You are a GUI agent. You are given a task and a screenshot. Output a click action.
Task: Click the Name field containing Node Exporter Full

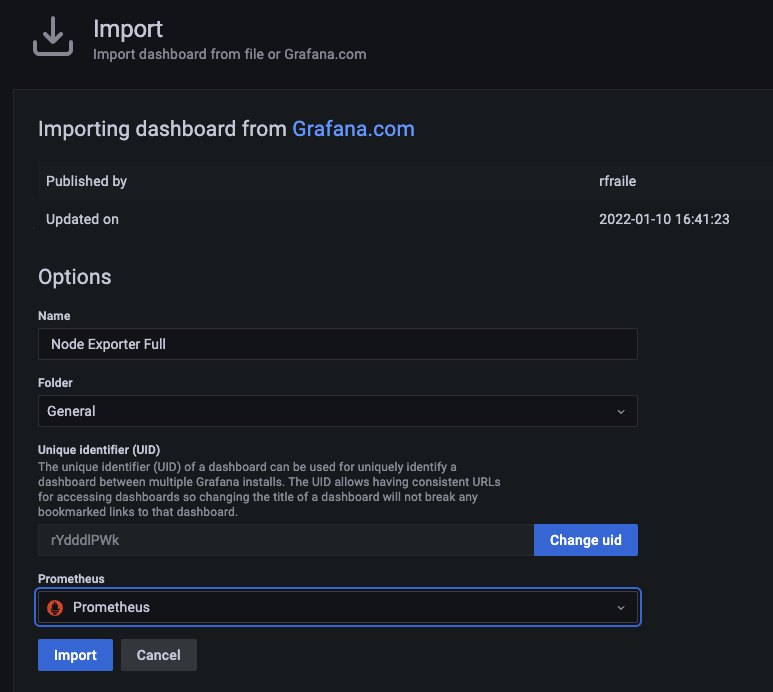[338, 344]
